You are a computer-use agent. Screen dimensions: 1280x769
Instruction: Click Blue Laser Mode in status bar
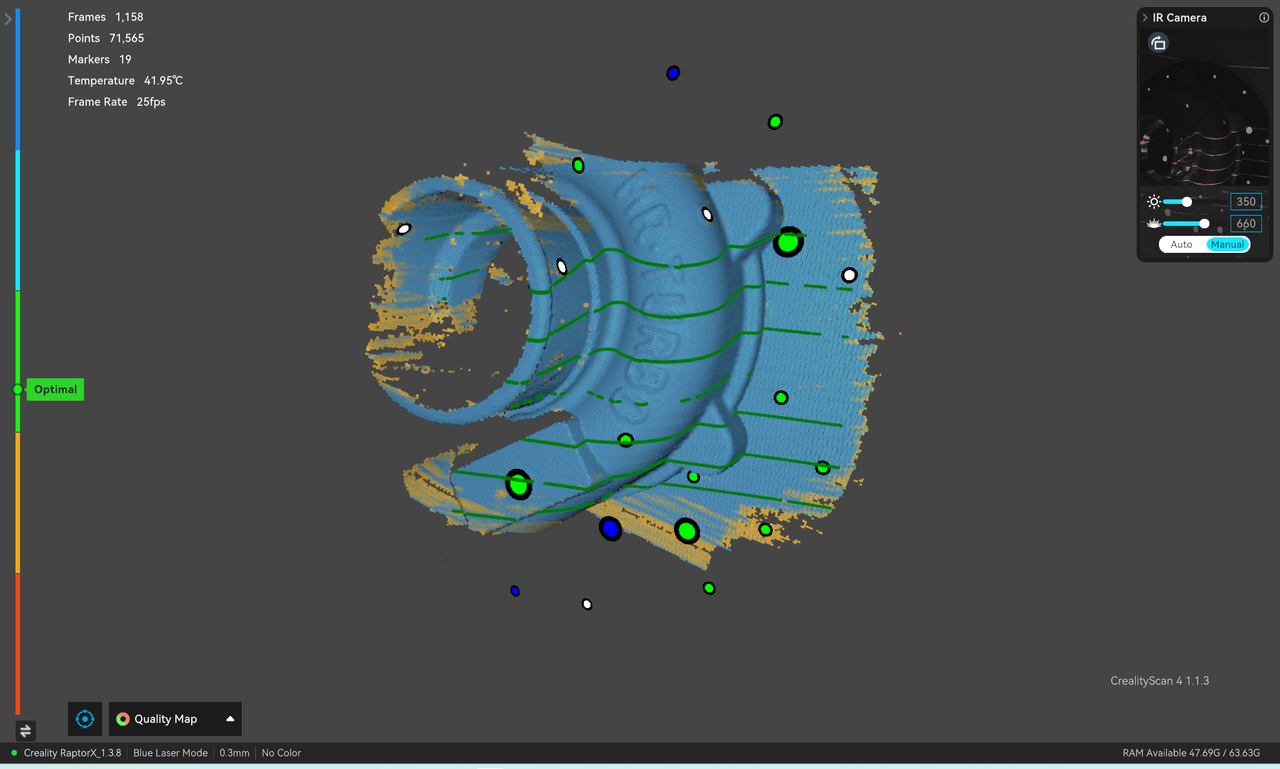(x=170, y=753)
